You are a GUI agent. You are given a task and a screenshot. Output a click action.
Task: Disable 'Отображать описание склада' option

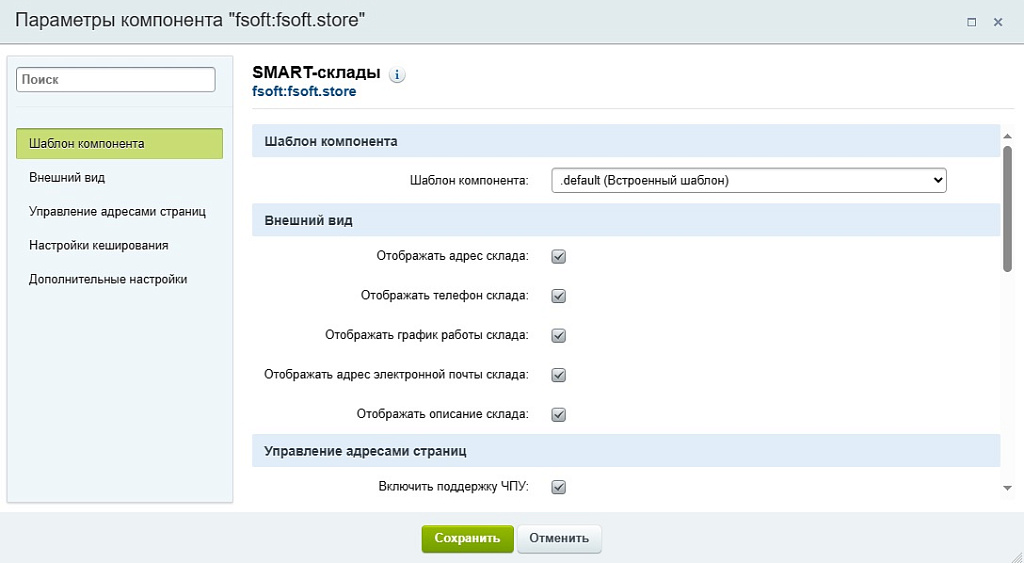(x=559, y=414)
